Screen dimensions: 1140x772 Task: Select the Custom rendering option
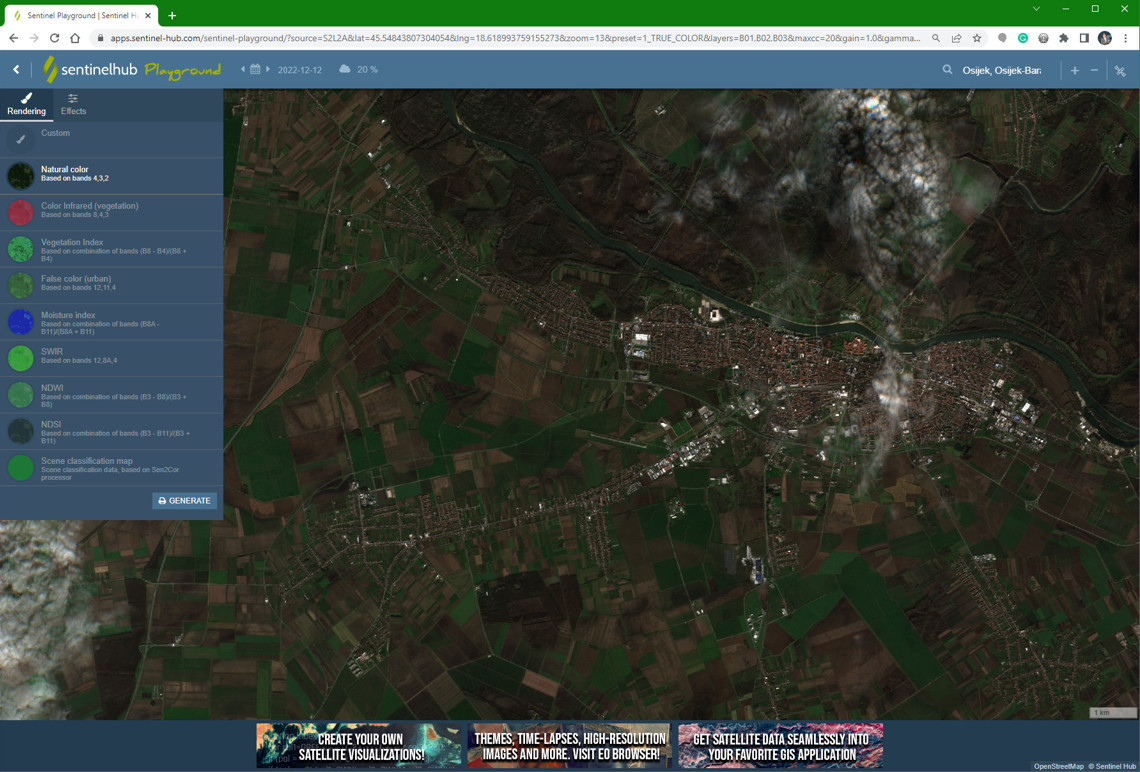tap(111, 140)
